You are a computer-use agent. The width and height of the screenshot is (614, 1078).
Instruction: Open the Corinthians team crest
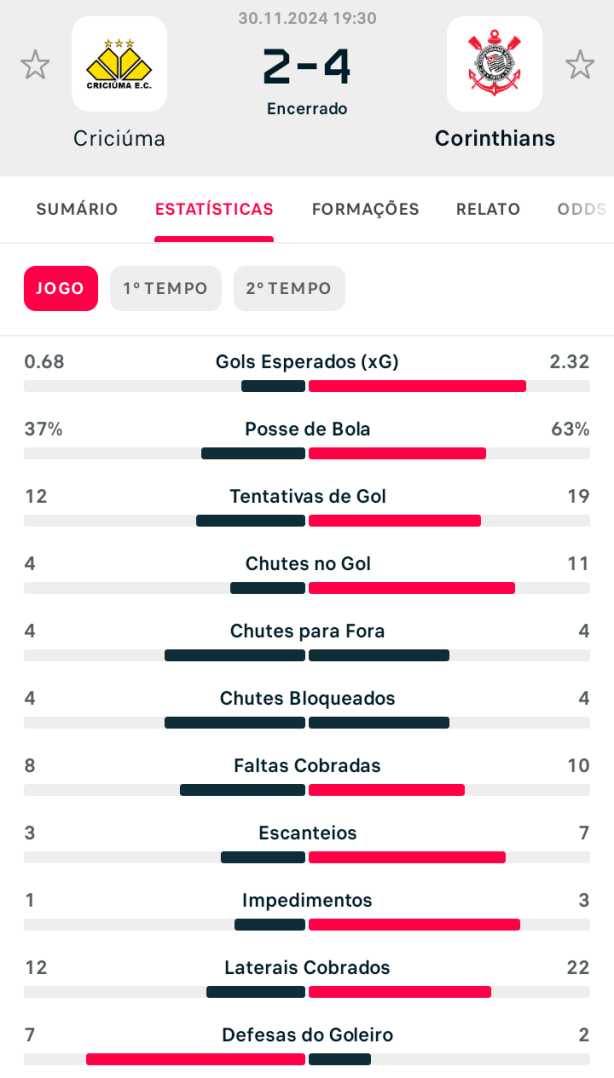coord(494,64)
